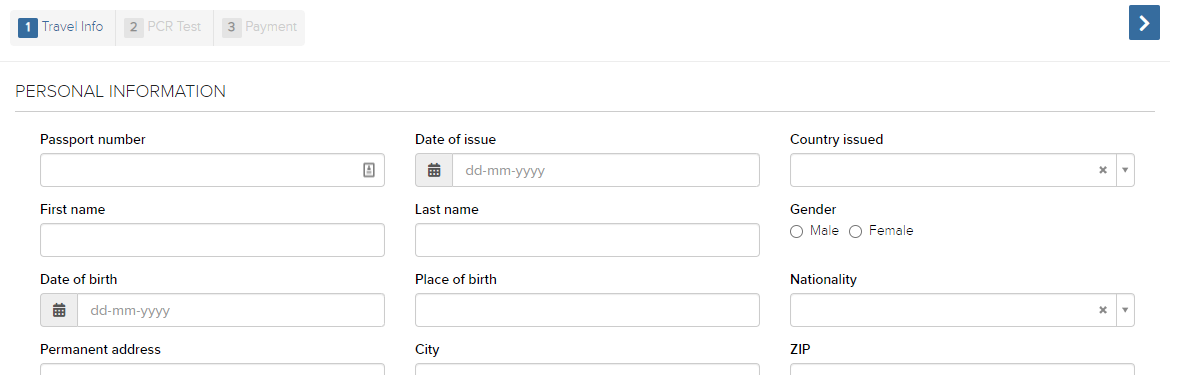
Task: Go to the Travel Info step
Action: tap(62, 28)
